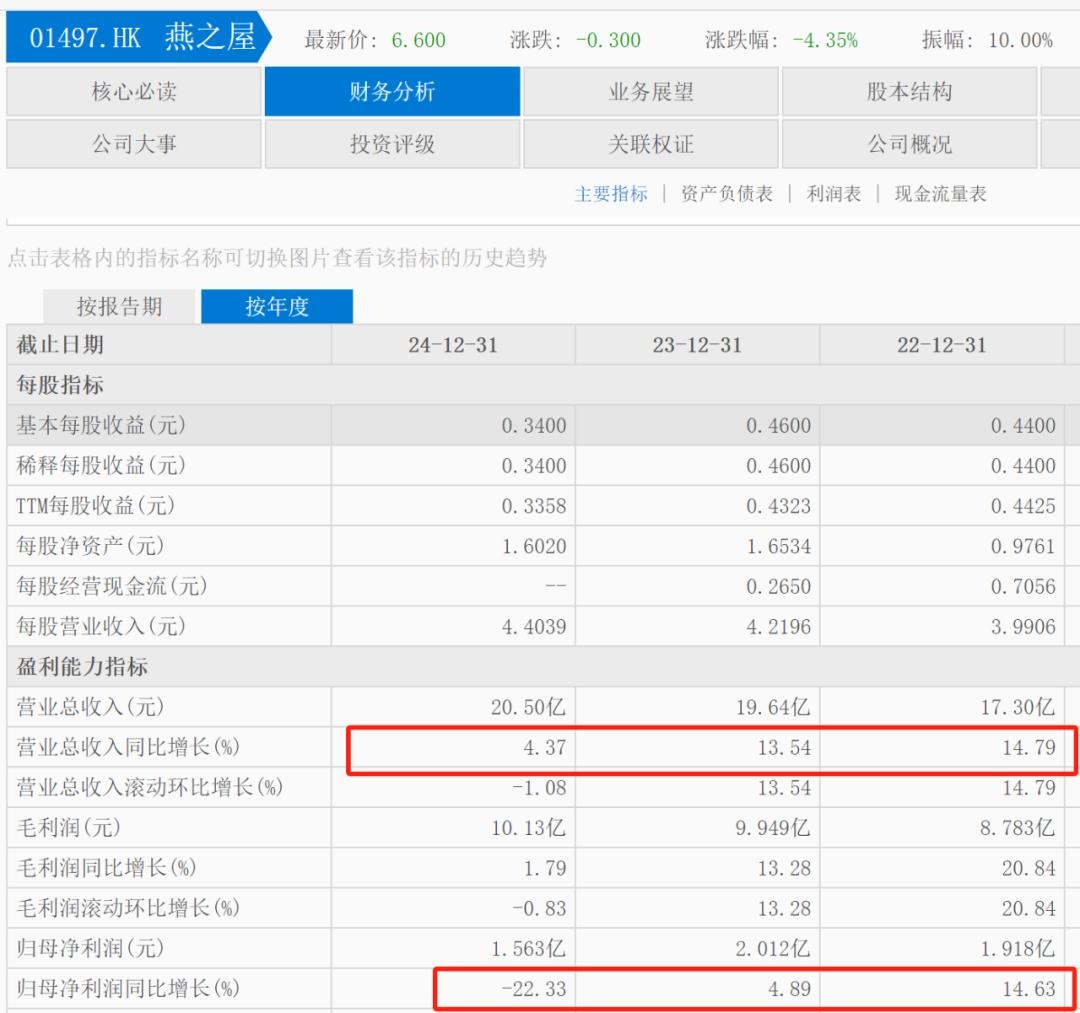Switch to the 业务展望 tab
The image size is (1080, 1013).
(x=651, y=92)
